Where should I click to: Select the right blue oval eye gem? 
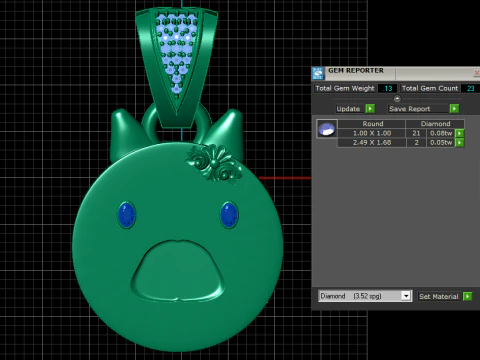click(x=229, y=215)
